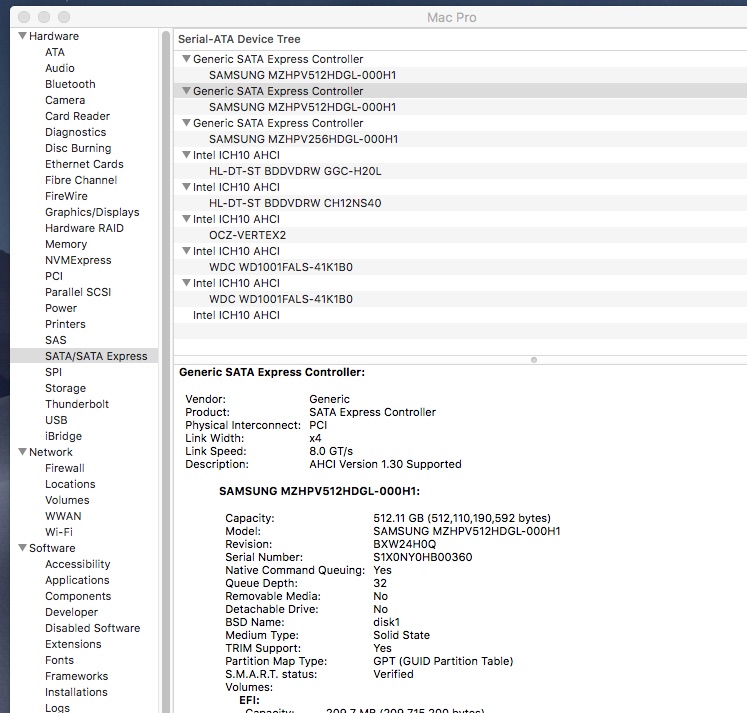
Task: Select Storage in the sidebar
Action: (65, 388)
